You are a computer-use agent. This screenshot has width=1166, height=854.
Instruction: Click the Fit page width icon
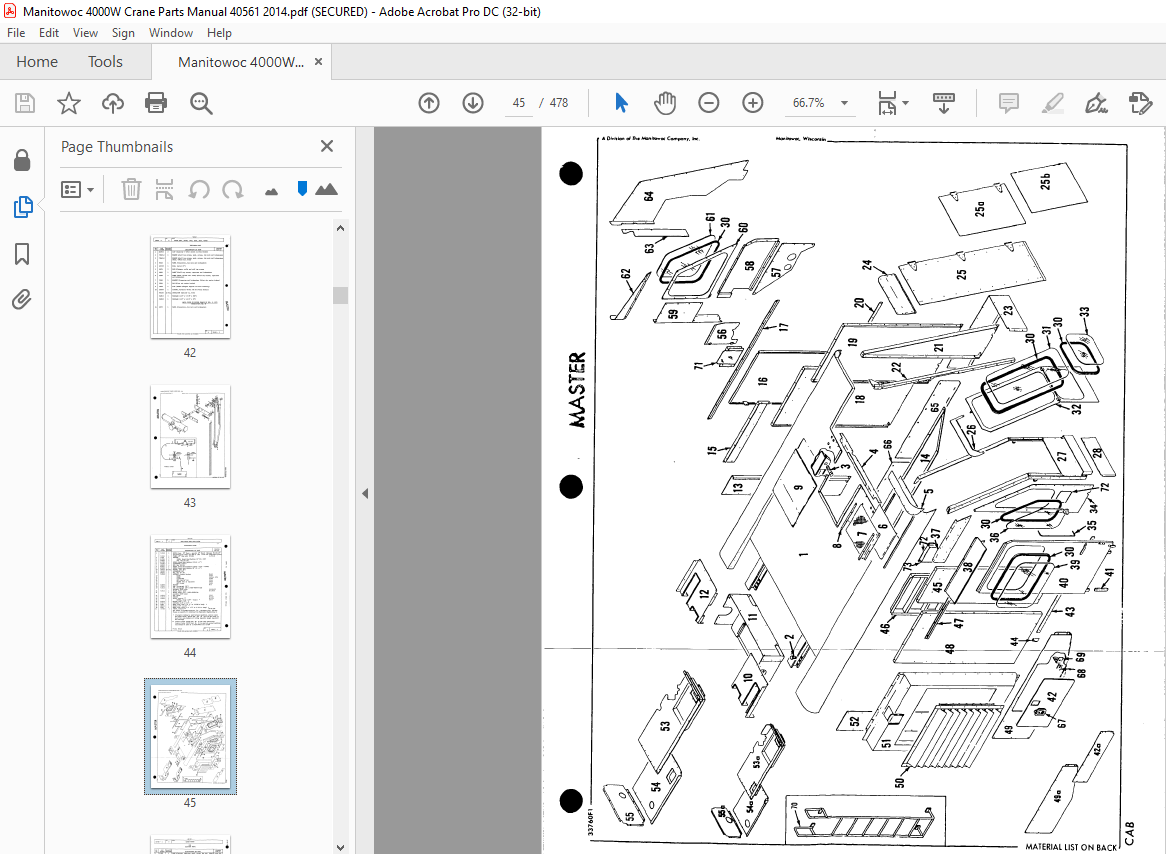[x=886, y=103]
